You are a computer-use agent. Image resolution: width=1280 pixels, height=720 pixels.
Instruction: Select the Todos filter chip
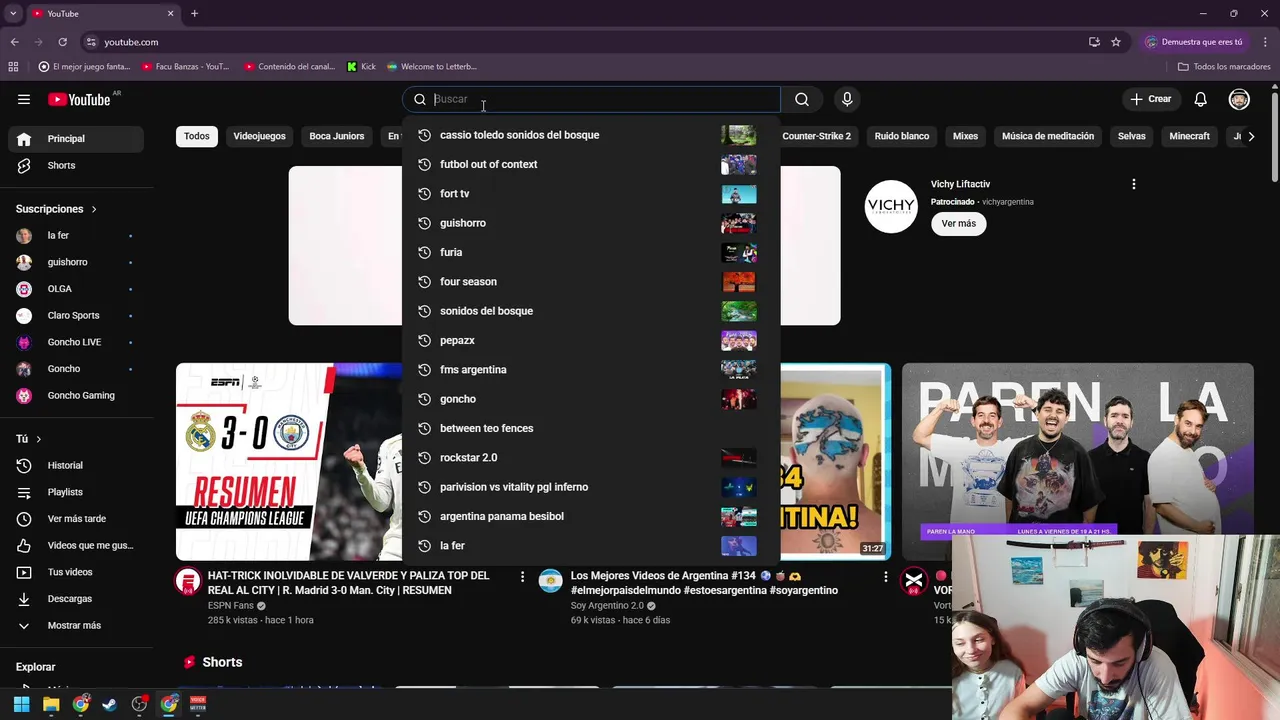coord(197,136)
